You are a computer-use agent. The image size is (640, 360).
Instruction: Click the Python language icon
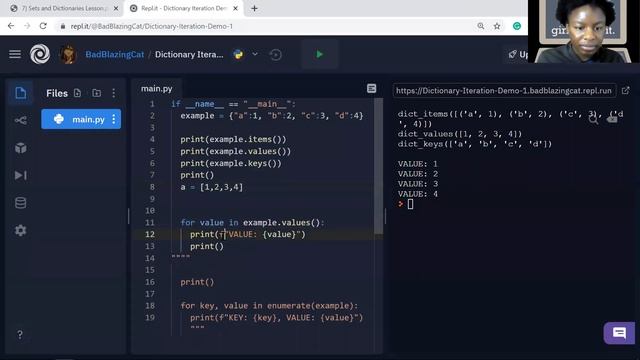pos(238,54)
